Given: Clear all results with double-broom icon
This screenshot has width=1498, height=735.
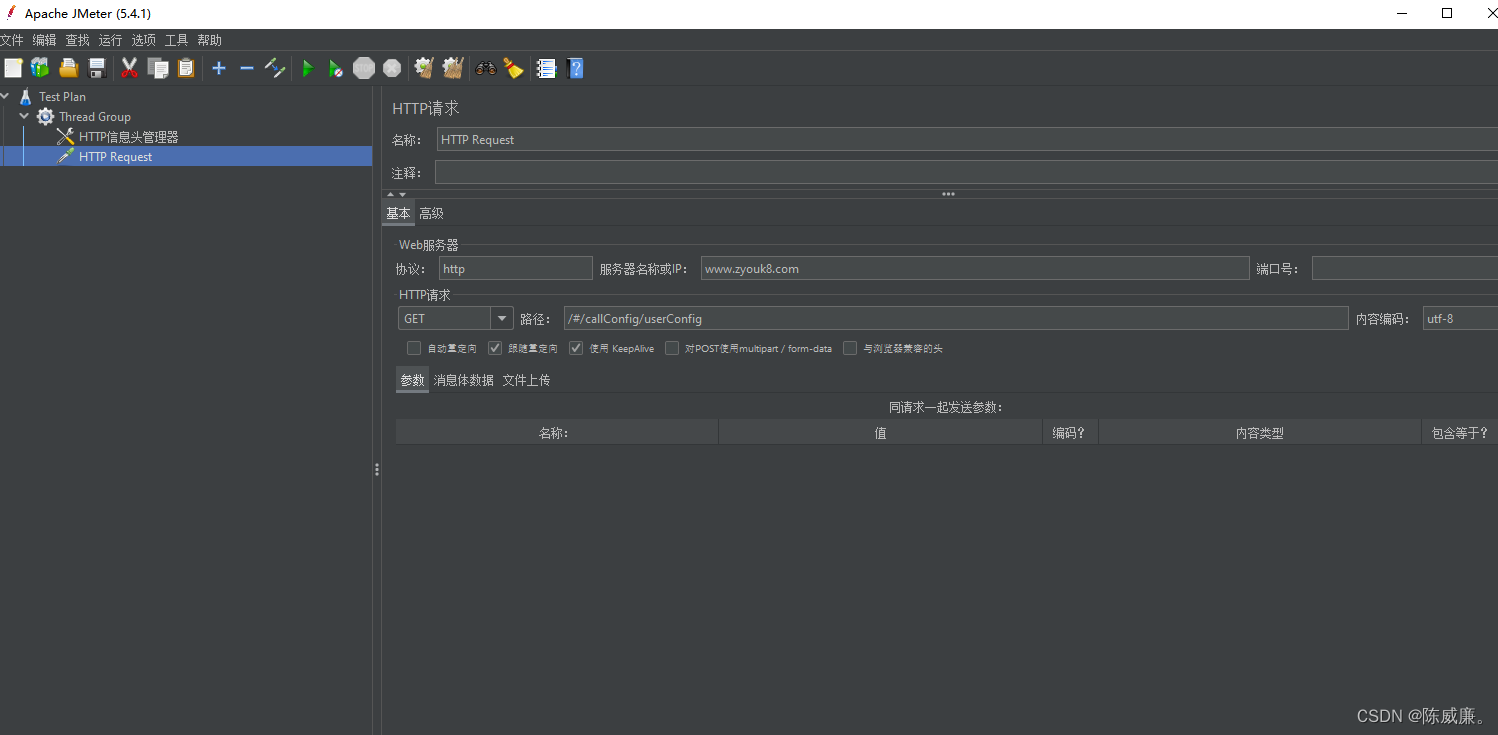Looking at the screenshot, I should (x=453, y=68).
